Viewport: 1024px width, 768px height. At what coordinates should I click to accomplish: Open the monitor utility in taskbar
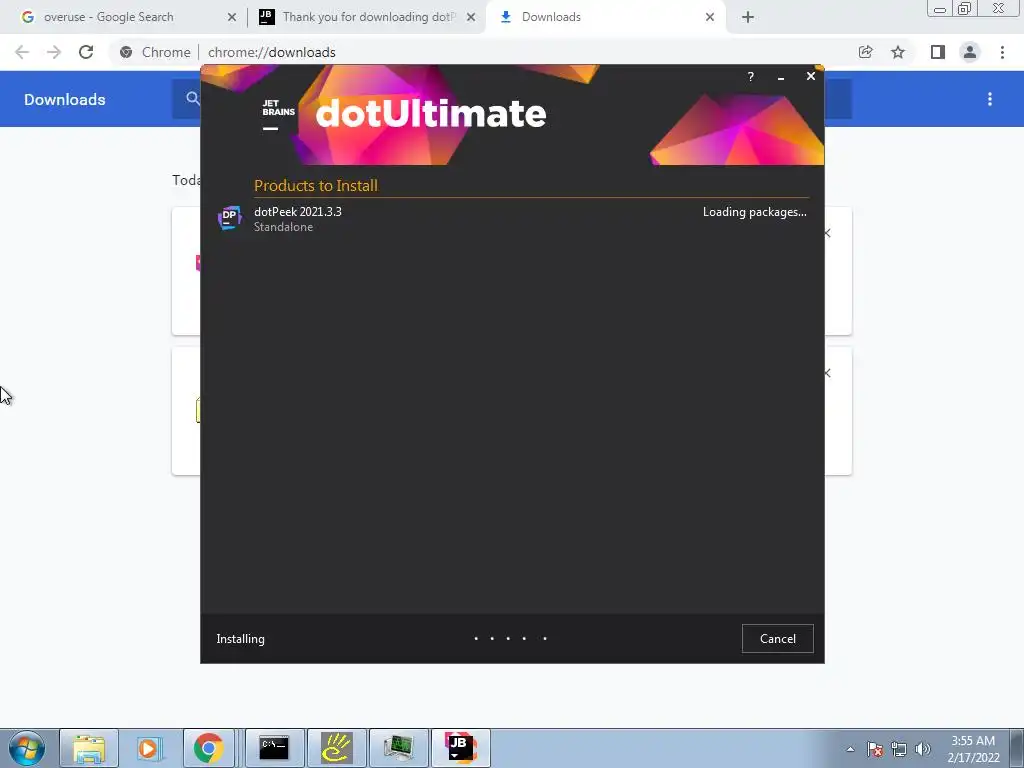[x=398, y=748]
